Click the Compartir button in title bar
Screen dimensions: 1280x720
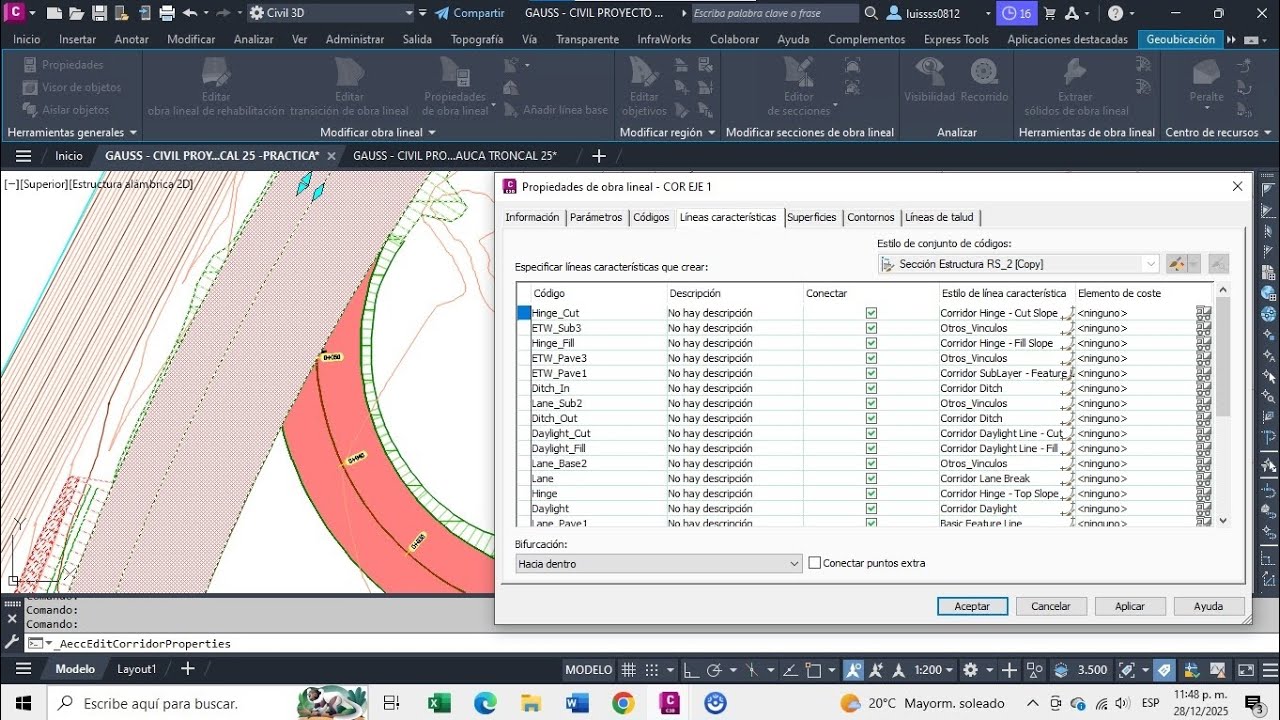click(x=469, y=13)
